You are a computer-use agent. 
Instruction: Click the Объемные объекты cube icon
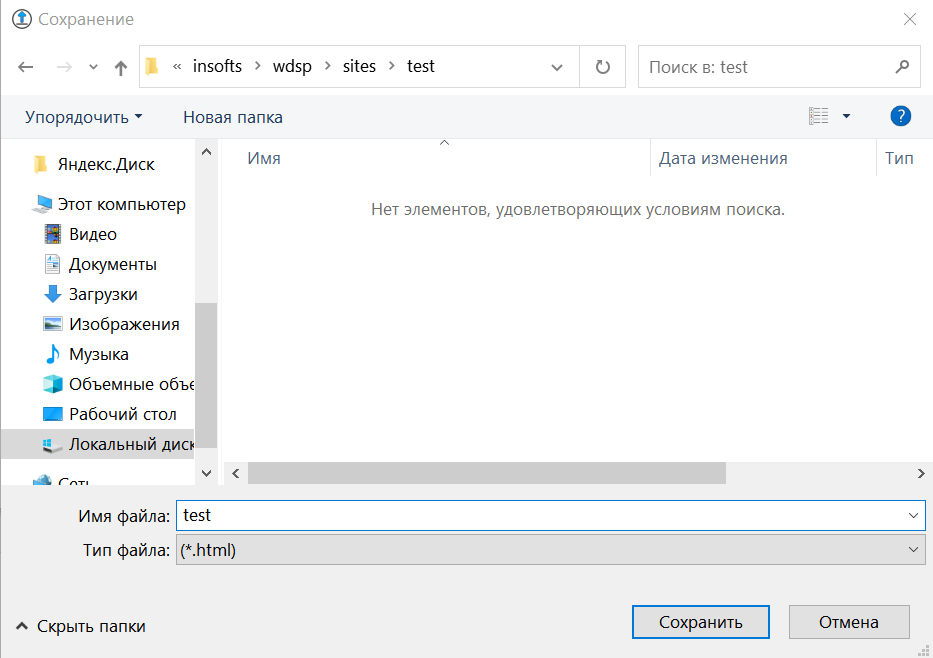pyautogui.click(x=53, y=384)
